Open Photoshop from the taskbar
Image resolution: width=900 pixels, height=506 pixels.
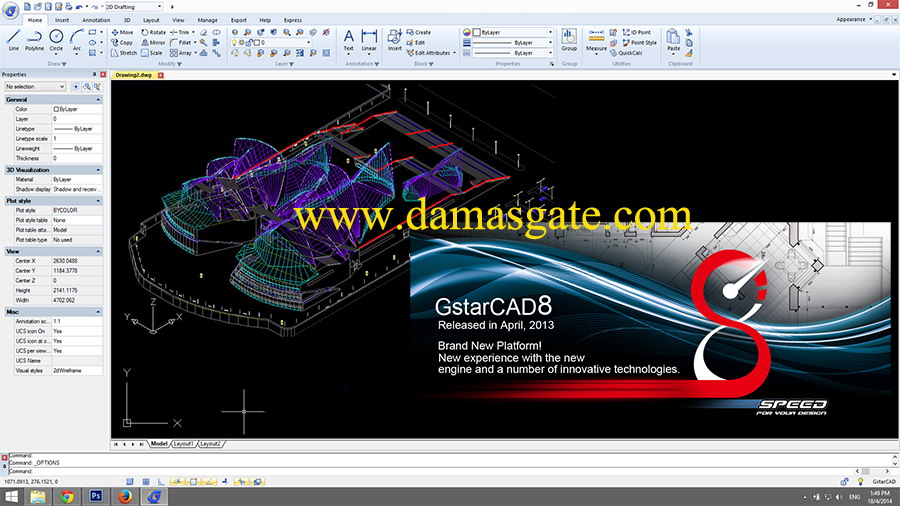click(x=96, y=496)
